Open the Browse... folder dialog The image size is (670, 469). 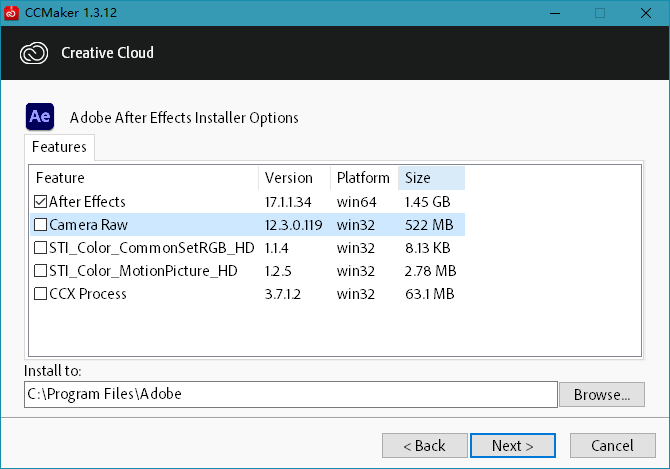[602, 395]
